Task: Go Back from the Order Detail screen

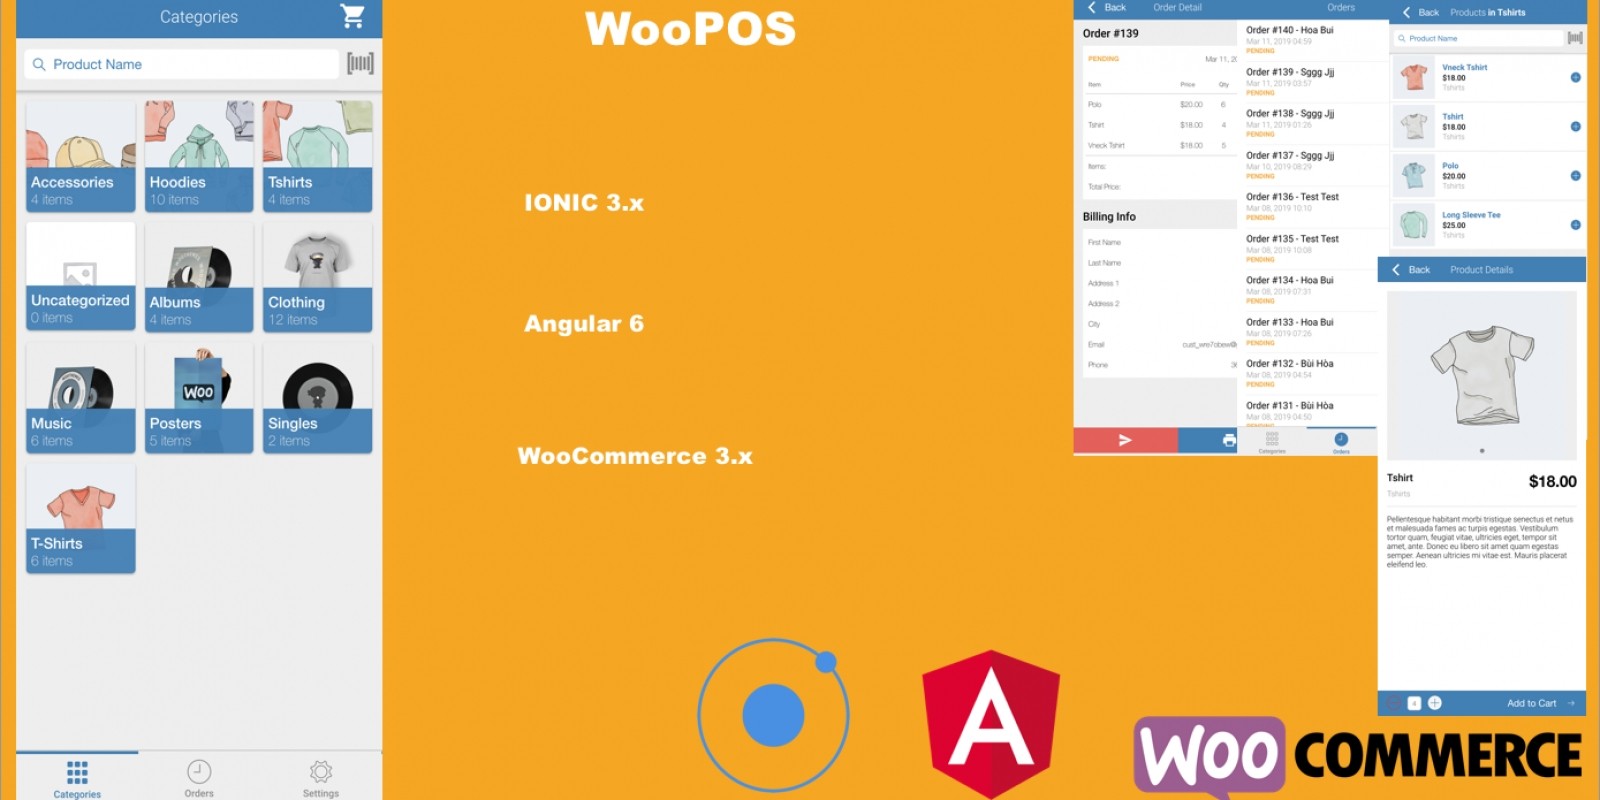Action: click(x=1106, y=7)
